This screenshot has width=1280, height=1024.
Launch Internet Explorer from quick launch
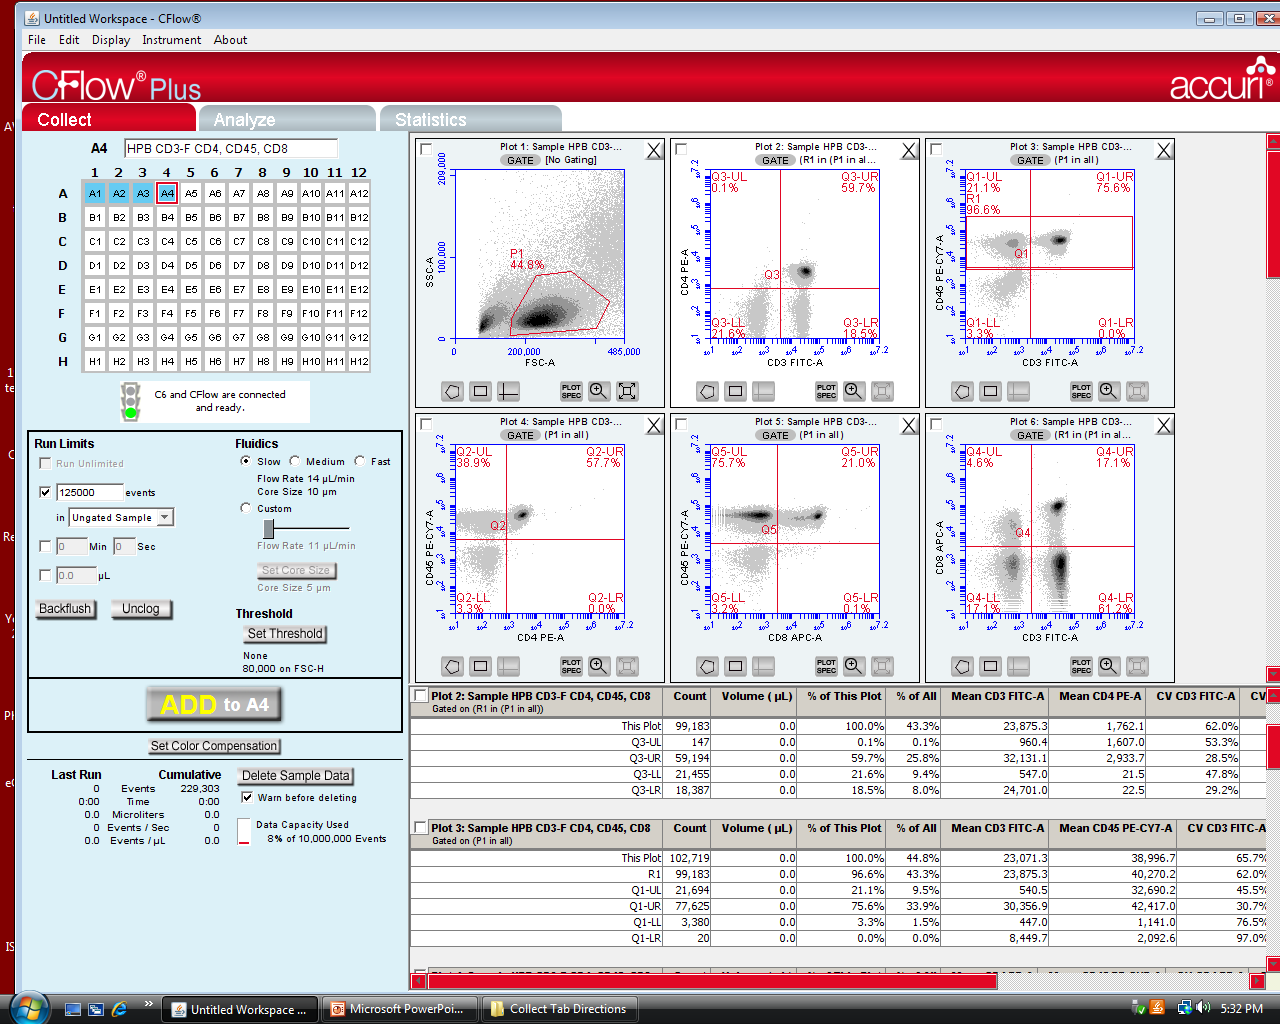pos(119,1009)
